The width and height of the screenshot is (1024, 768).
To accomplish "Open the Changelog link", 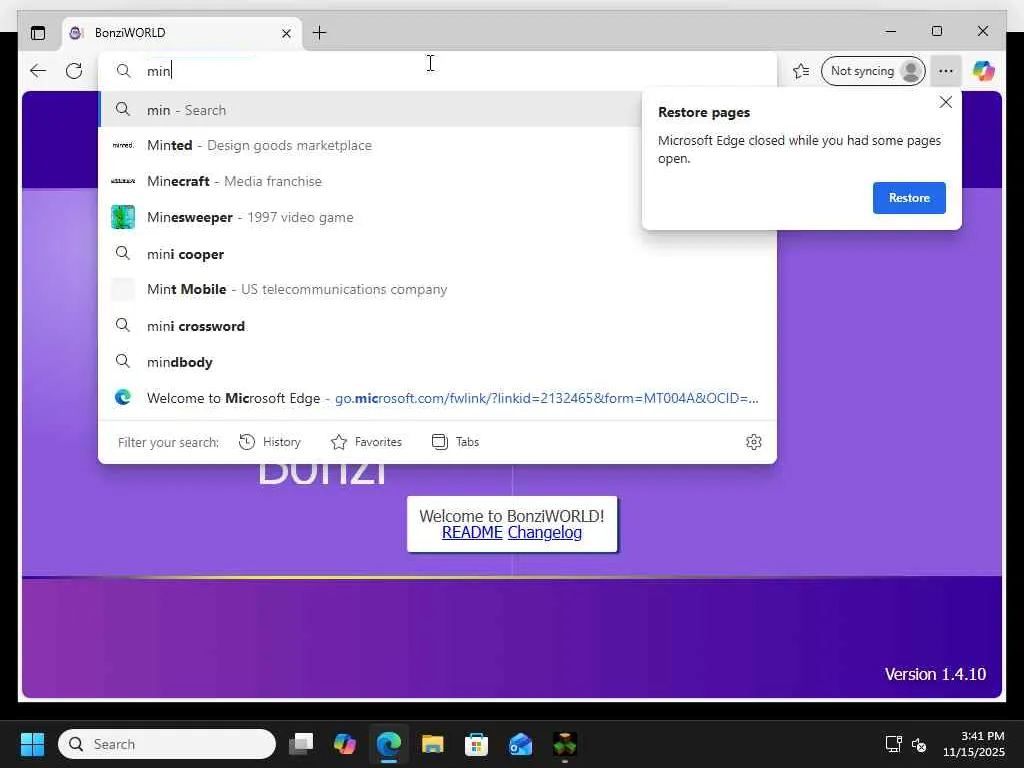I will (x=545, y=533).
